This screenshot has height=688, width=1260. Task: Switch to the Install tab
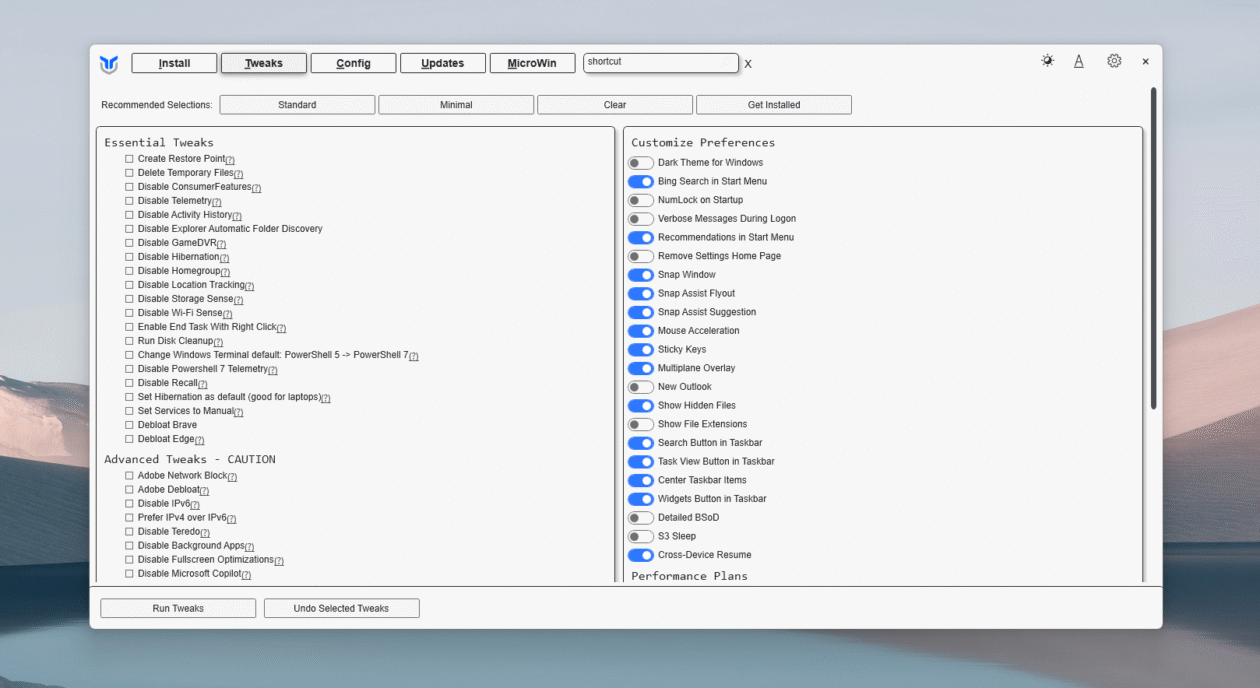(174, 63)
